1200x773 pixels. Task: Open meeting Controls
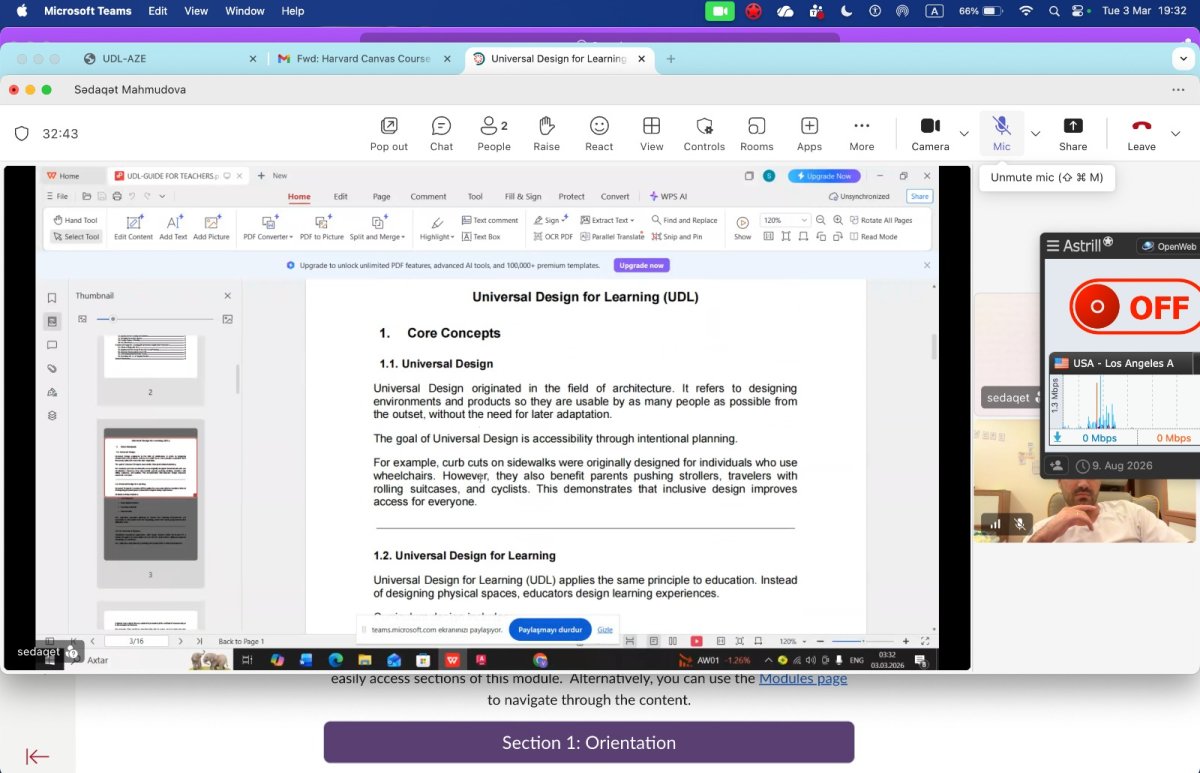(x=704, y=134)
